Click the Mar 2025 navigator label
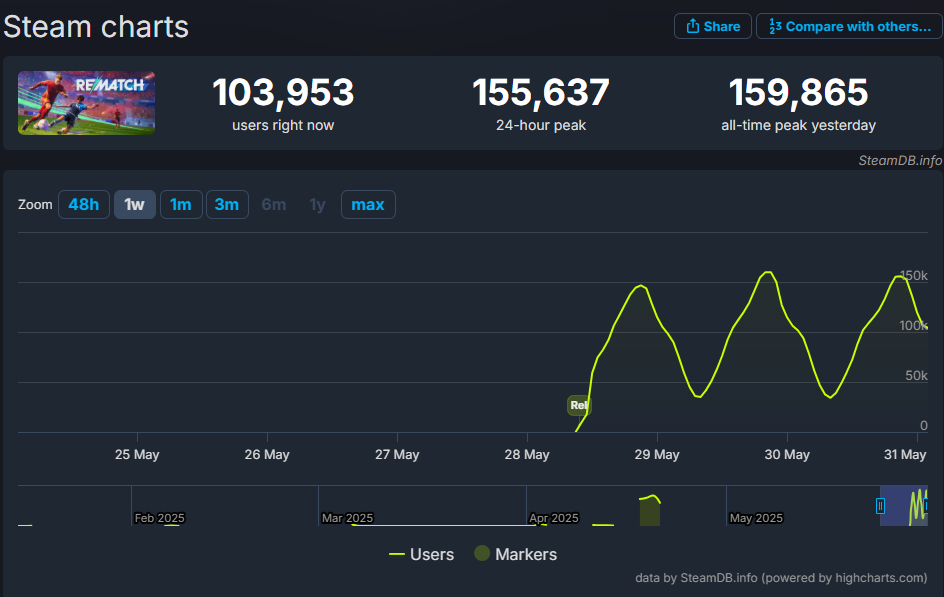Viewport: 944px width, 597px height. coord(347,518)
